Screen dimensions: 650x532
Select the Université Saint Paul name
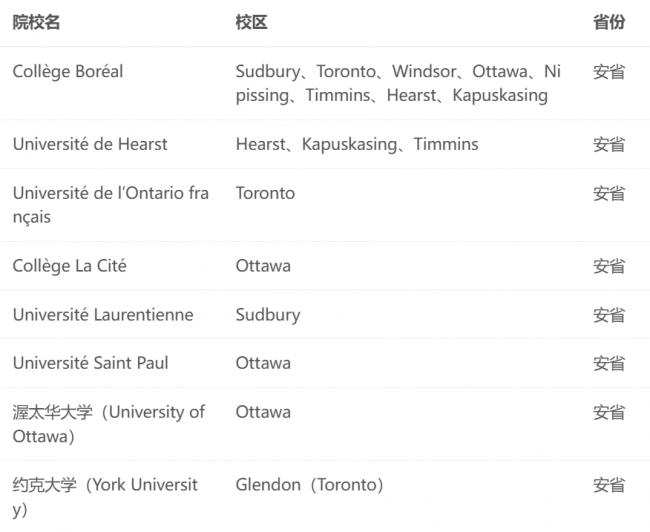point(90,363)
